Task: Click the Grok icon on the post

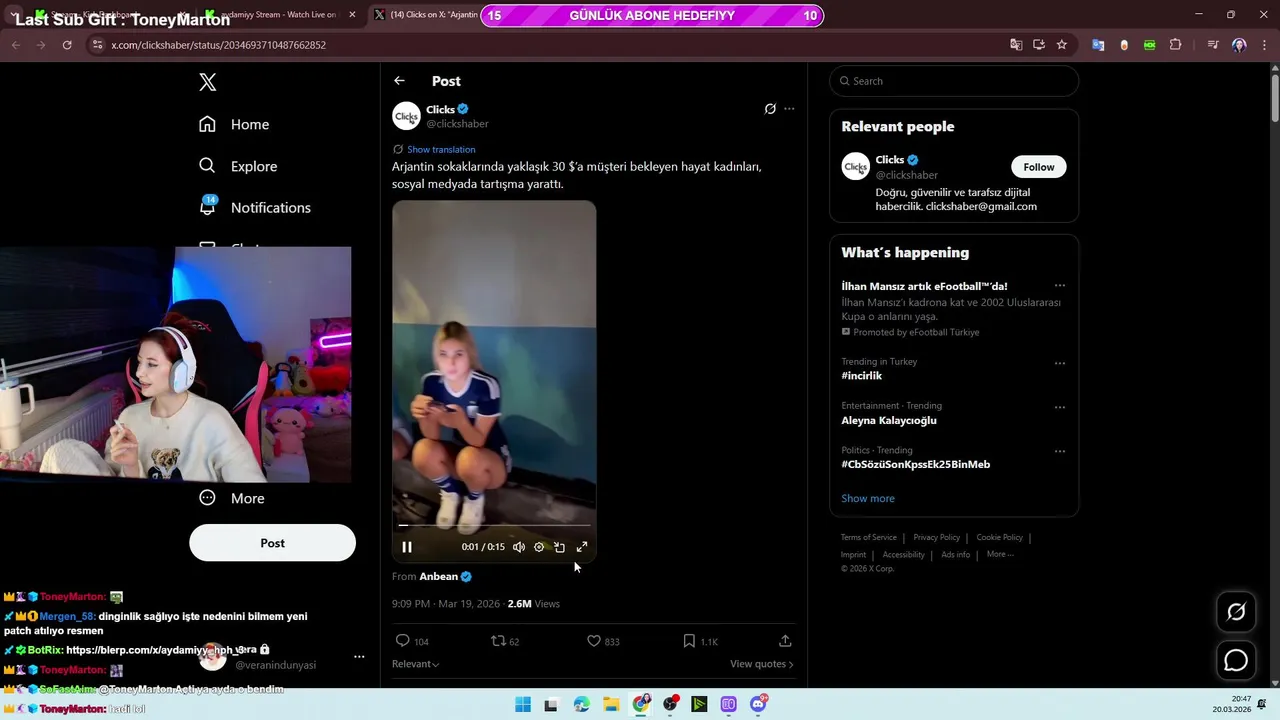Action: point(770,109)
